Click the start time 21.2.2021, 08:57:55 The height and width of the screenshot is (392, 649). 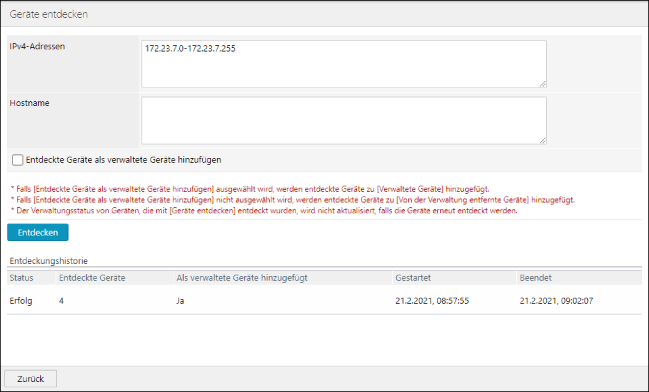tap(432, 301)
